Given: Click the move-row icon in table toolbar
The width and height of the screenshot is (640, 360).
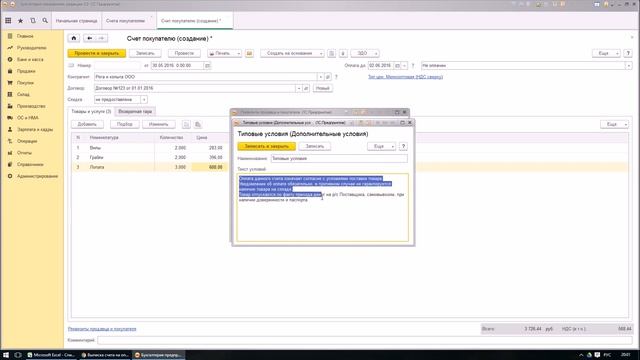Looking at the screenshot, I should pos(186,124).
